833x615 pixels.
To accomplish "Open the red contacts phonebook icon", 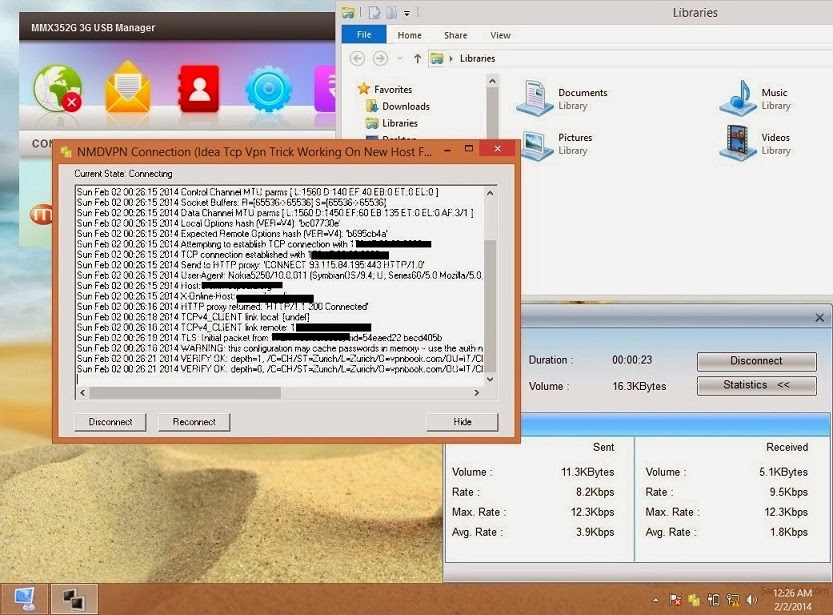I will [199, 89].
